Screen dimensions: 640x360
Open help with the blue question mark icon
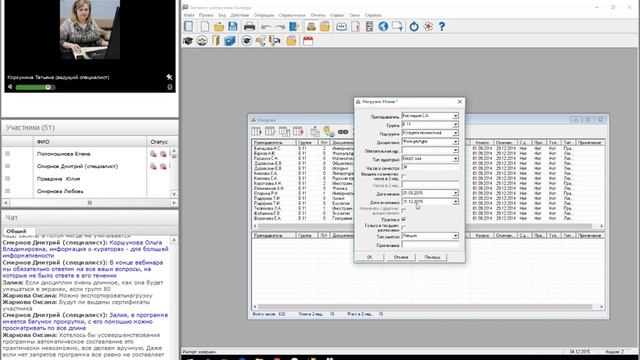tap(442, 27)
